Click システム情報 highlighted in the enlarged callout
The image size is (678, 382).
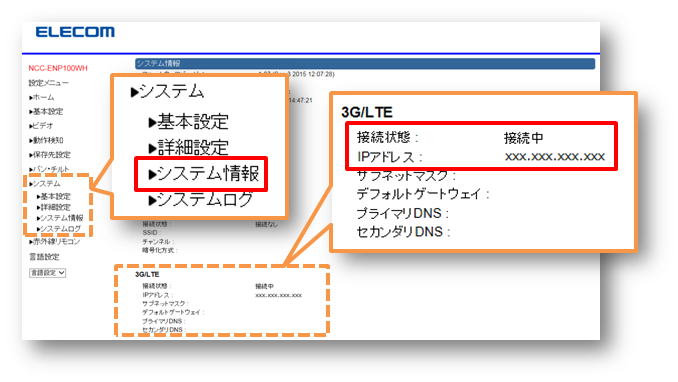point(204,174)
